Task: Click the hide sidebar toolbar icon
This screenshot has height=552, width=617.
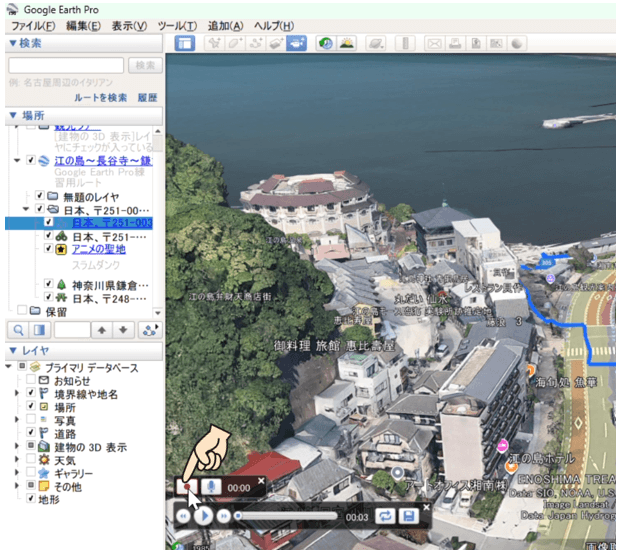Action: point(184,44)
